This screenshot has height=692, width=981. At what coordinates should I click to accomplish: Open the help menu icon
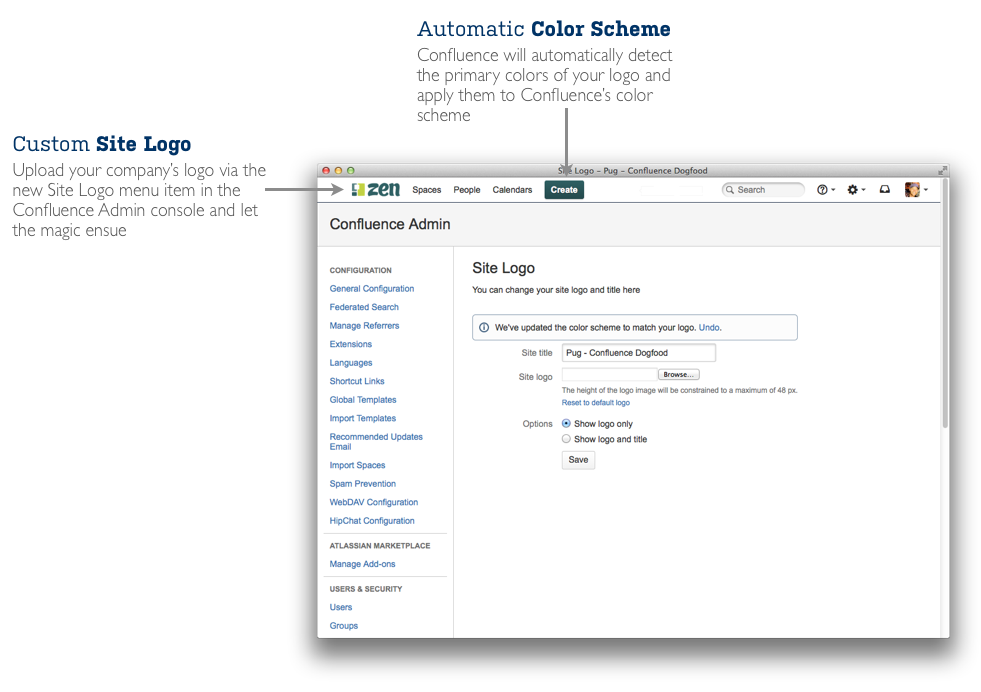[826, 190]
